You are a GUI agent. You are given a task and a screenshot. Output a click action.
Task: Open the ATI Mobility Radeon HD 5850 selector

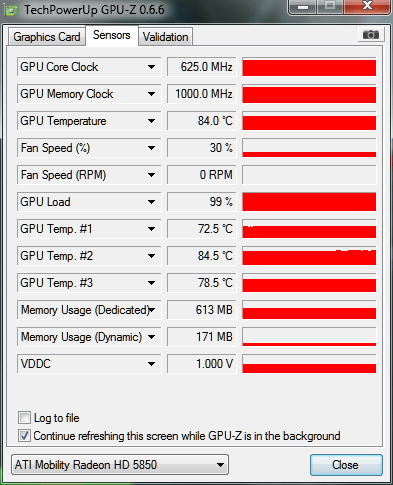120,465
